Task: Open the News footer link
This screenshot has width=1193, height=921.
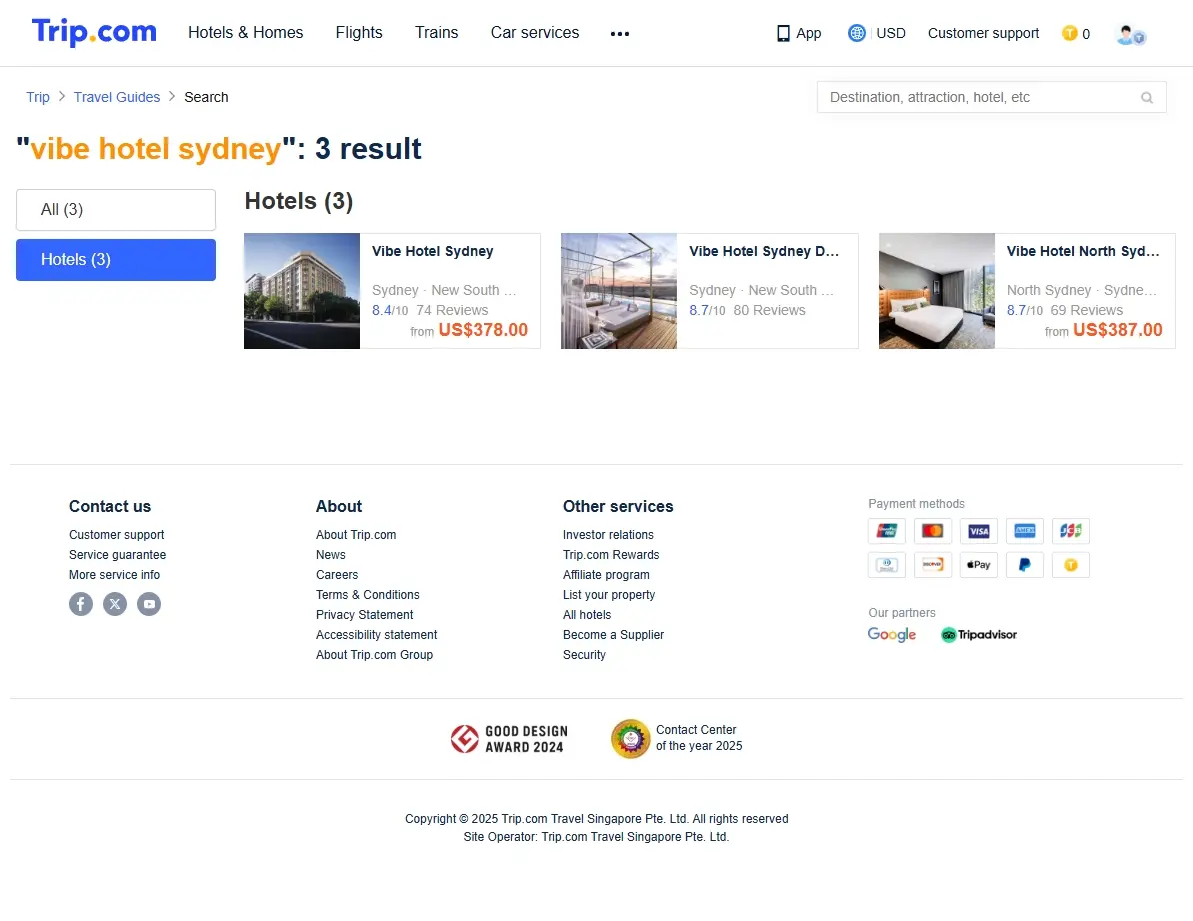Action: tap(331, 555)
